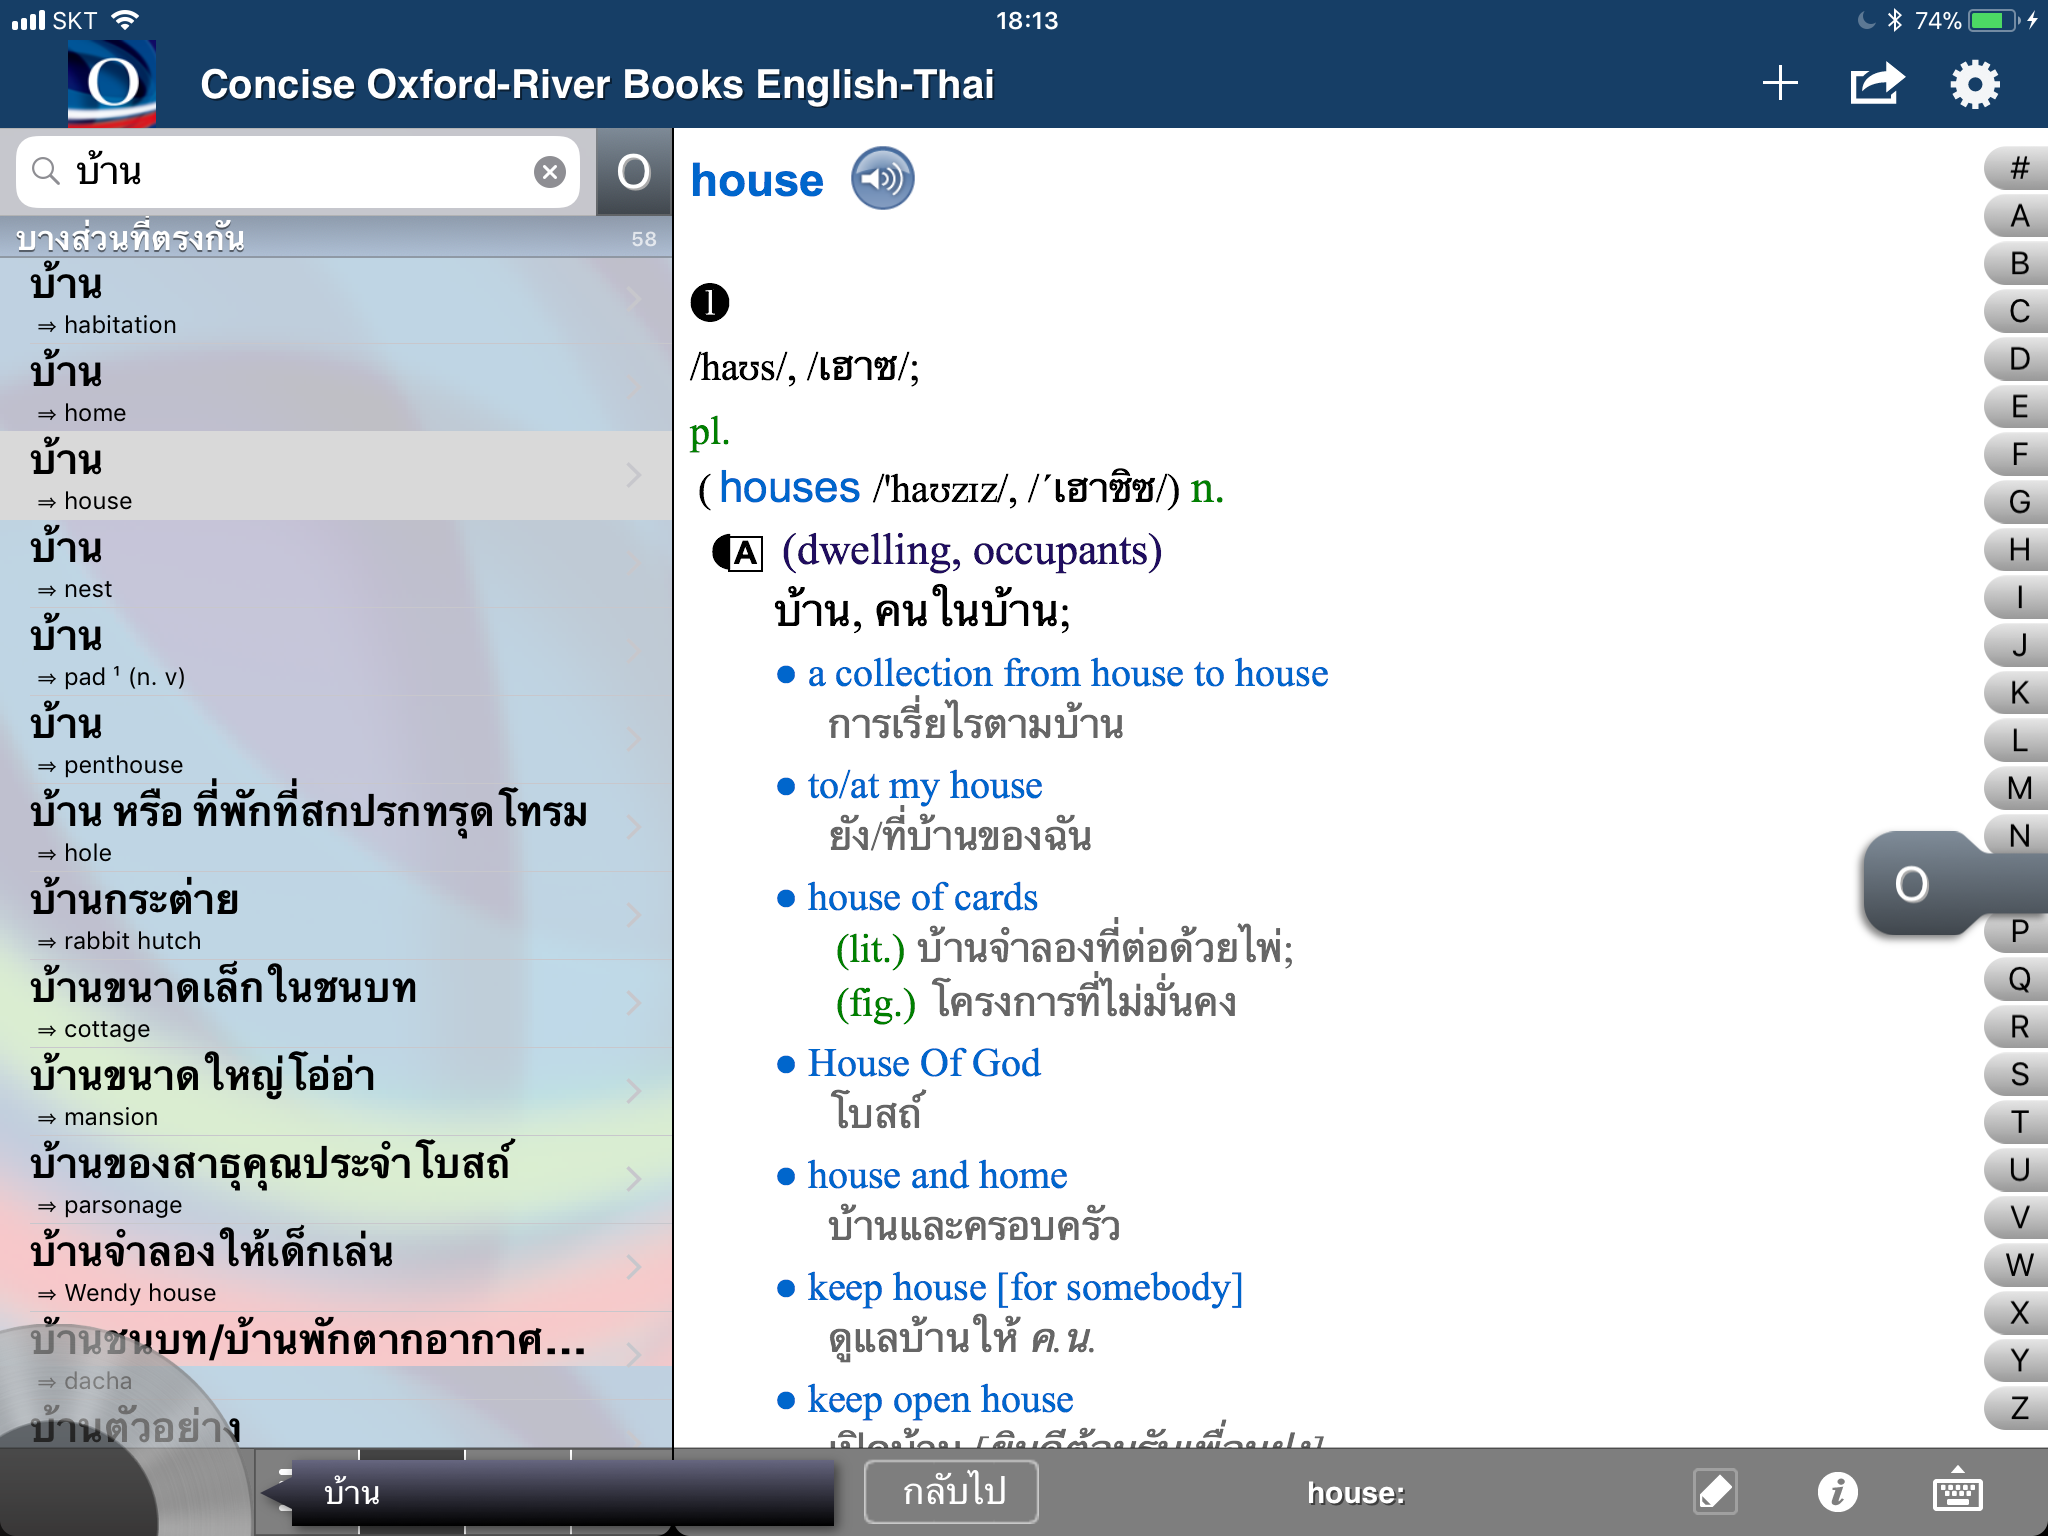Tap the pencil edit note icon
The width and height of the screenshot is (2048, 1536).
(x=1715, y=1492)
